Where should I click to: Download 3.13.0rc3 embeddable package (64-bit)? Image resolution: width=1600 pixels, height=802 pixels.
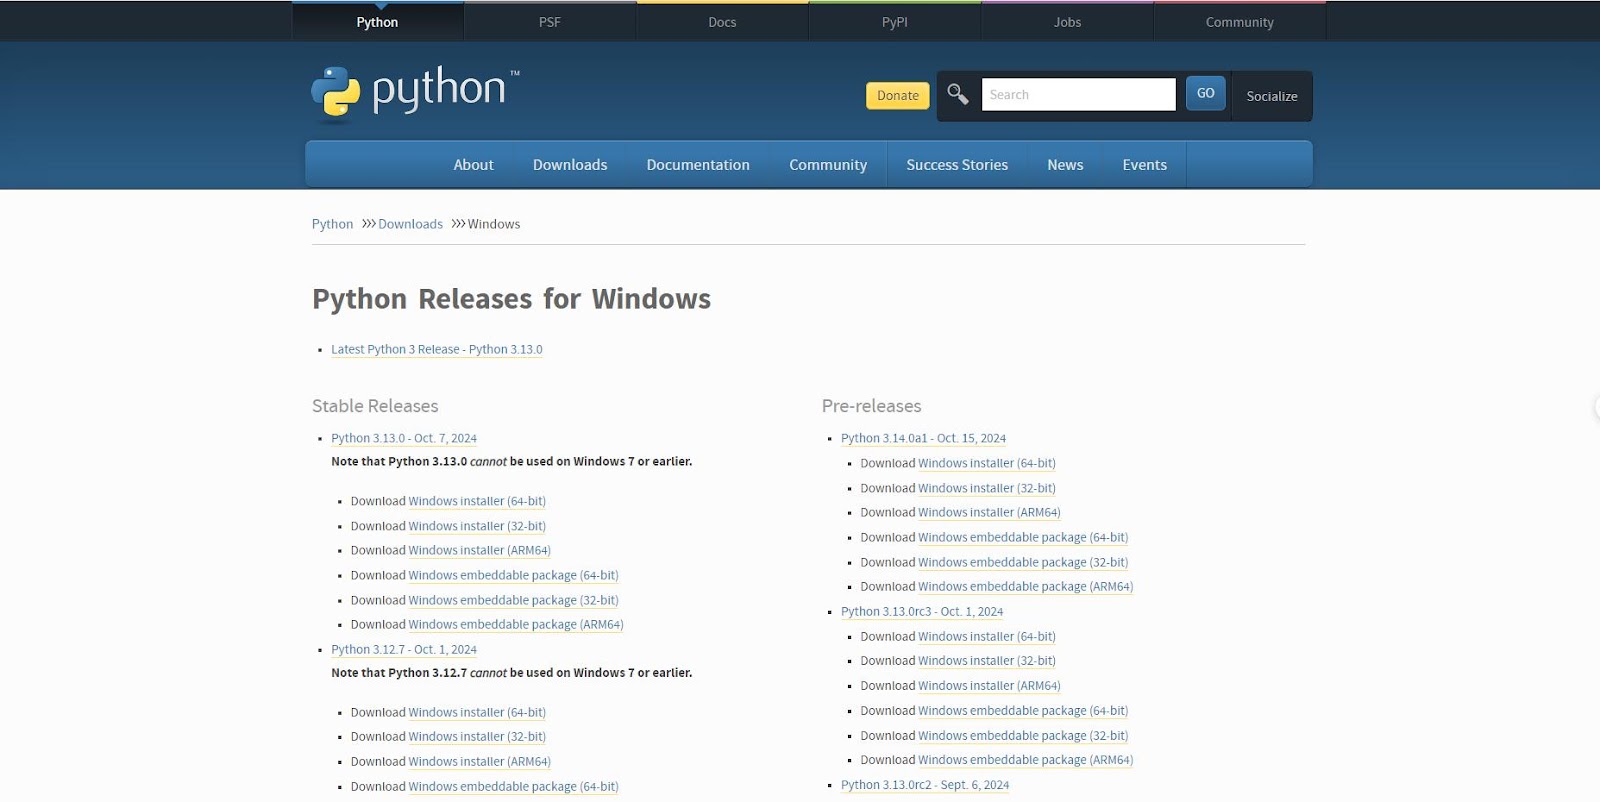click(1023, 711)
